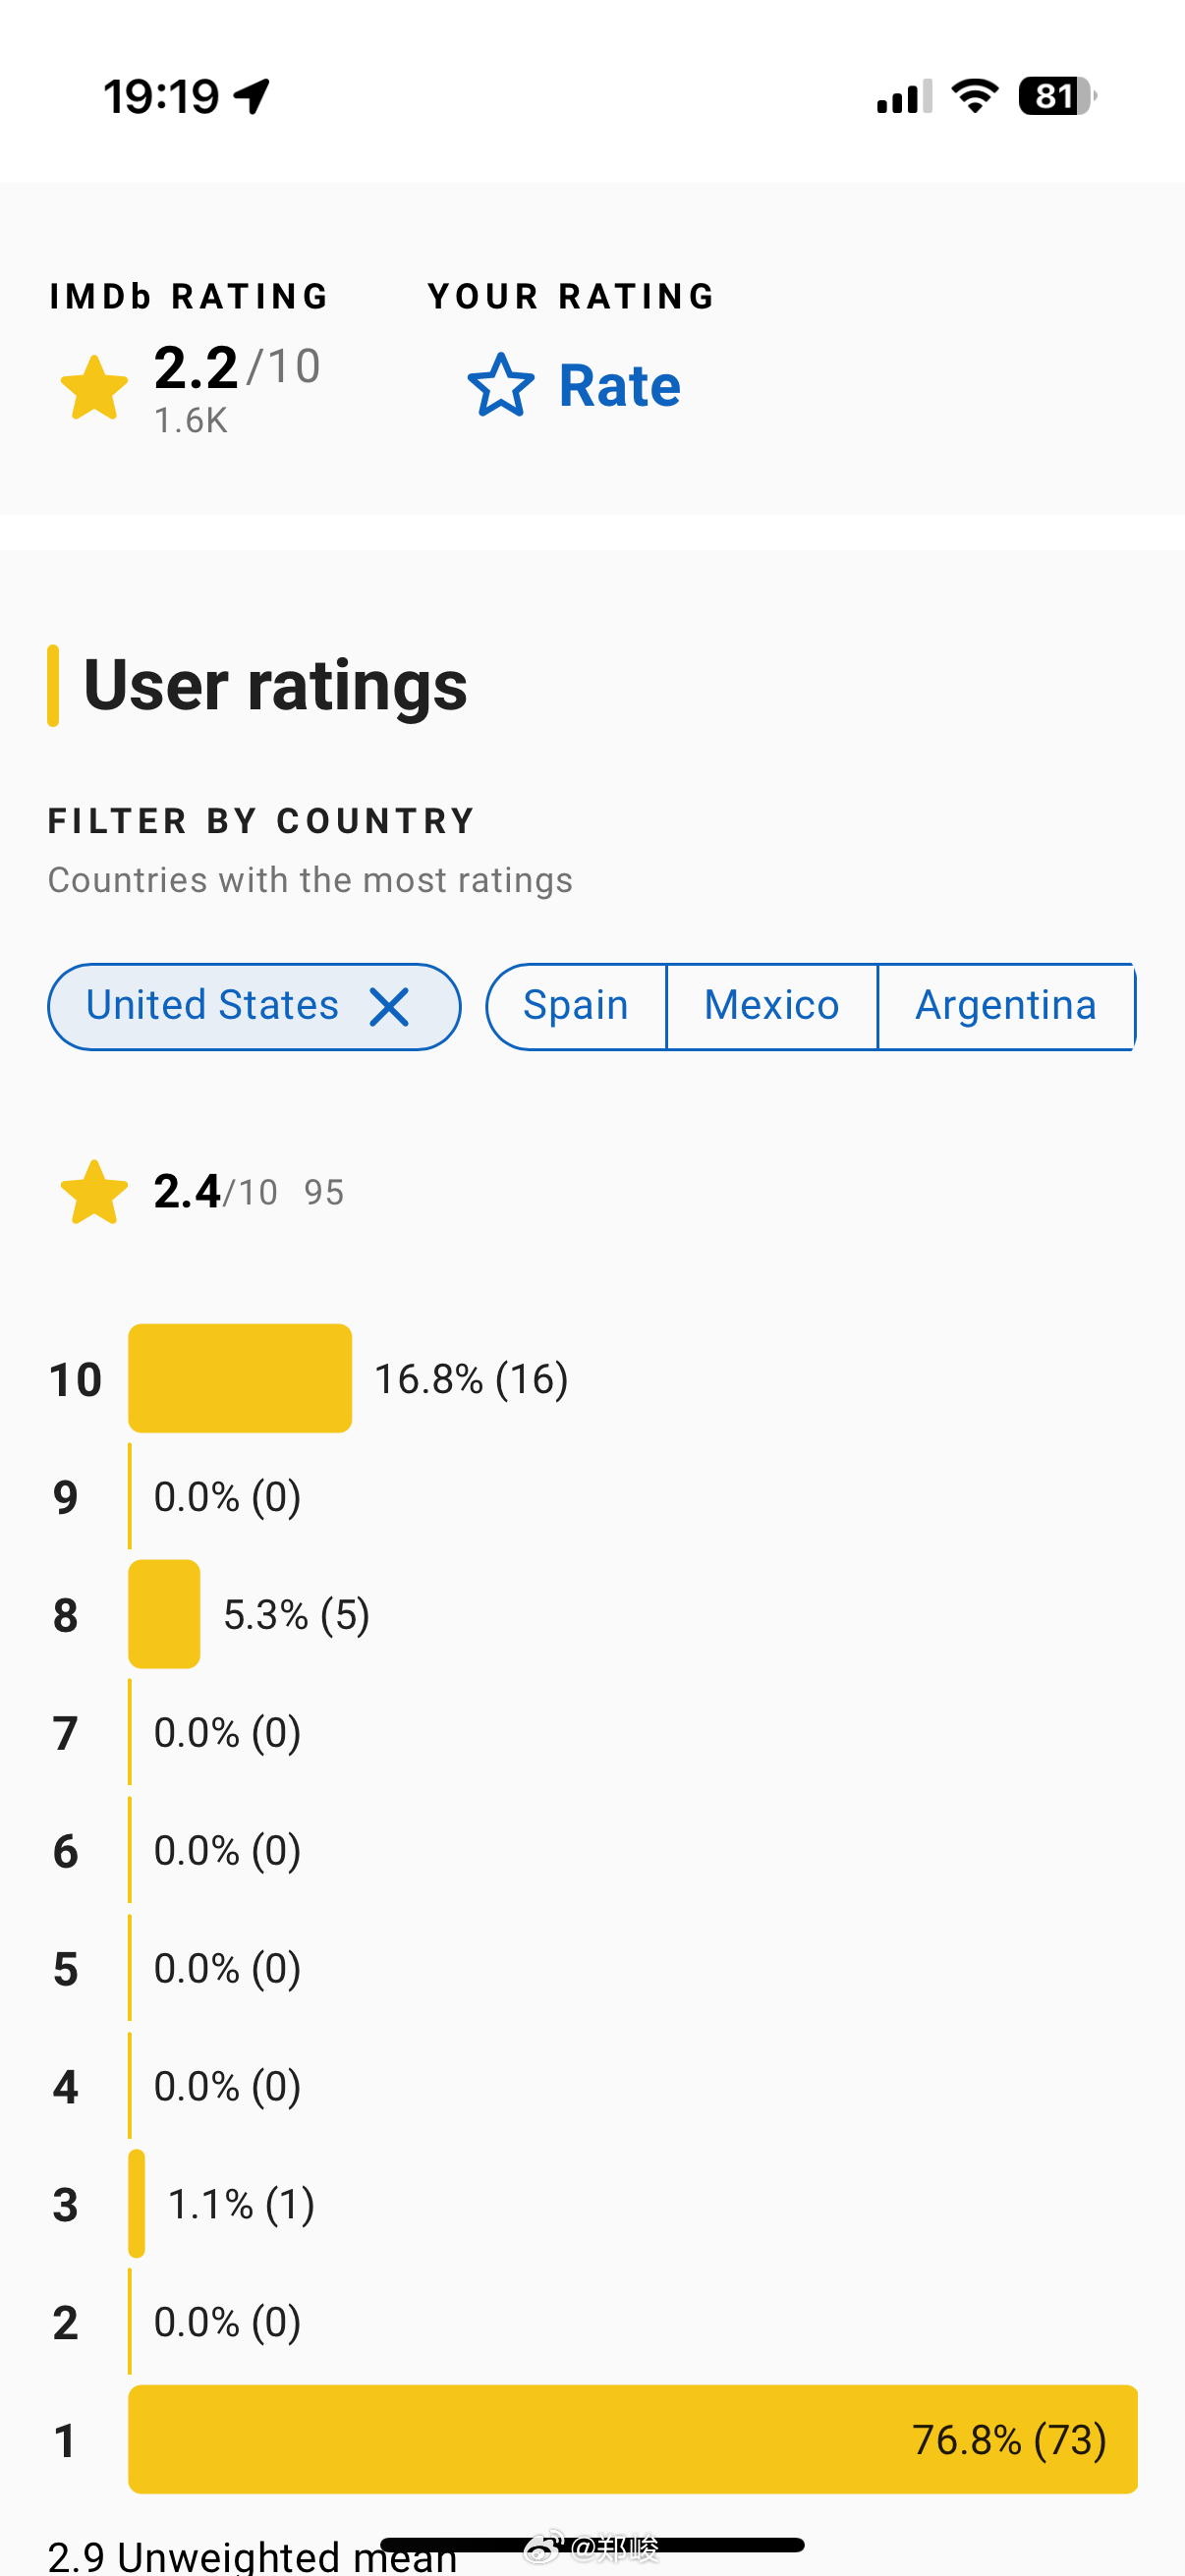Tap the 8-star rating bar
The width and height of the screenshot is (1185, 2576).
[x=164, y=1613]
